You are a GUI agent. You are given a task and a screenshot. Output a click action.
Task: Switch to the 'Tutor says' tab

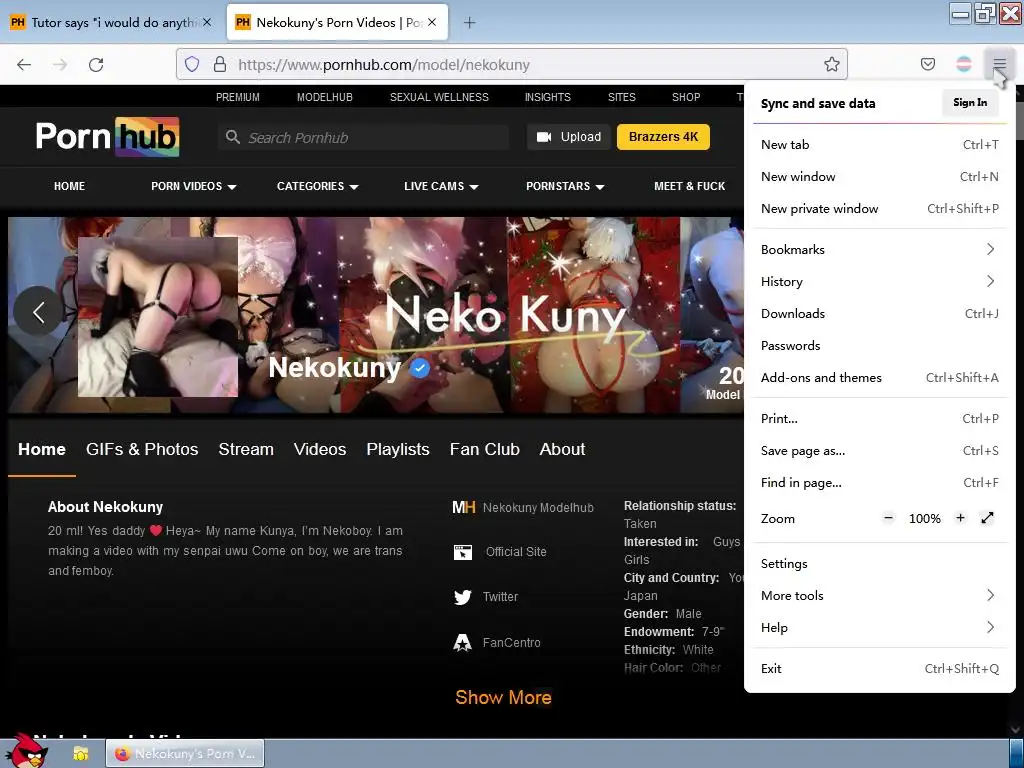[111, 23]
